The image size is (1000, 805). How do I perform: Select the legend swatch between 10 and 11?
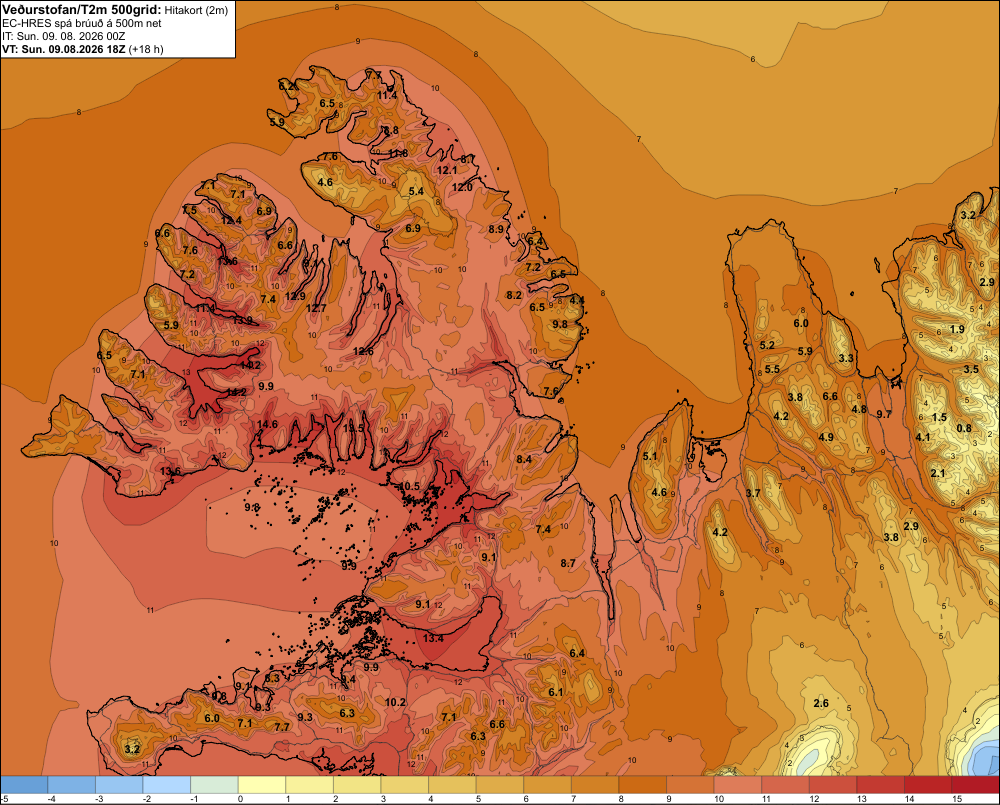(737, 784)
